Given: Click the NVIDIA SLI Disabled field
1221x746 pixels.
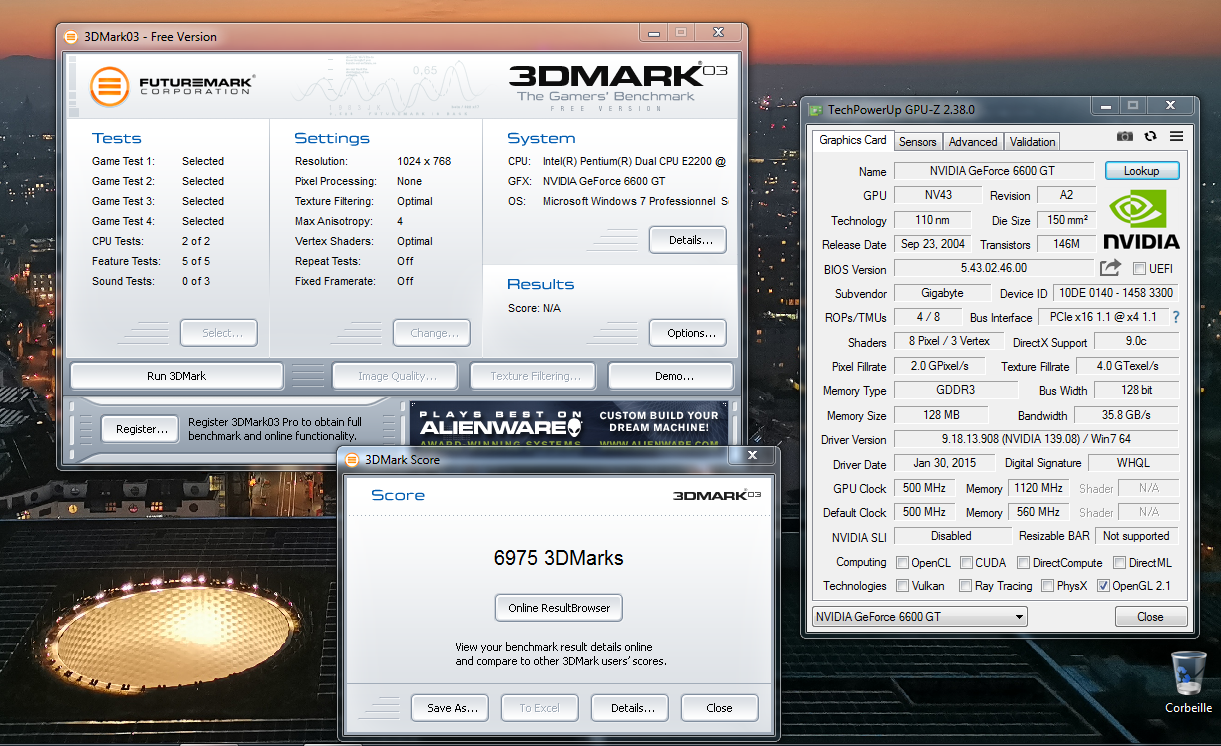Looking at the screenshot, I should tap(951, 536).
